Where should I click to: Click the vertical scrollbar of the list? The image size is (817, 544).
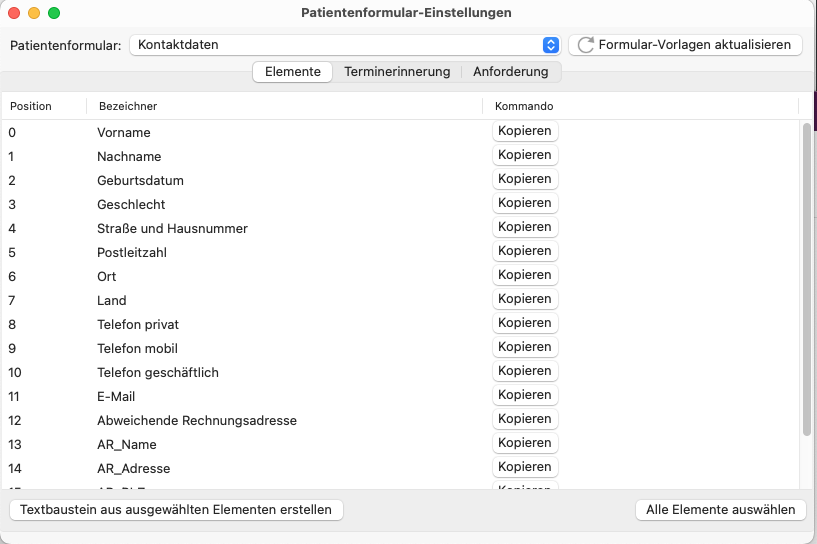(807, 280)
